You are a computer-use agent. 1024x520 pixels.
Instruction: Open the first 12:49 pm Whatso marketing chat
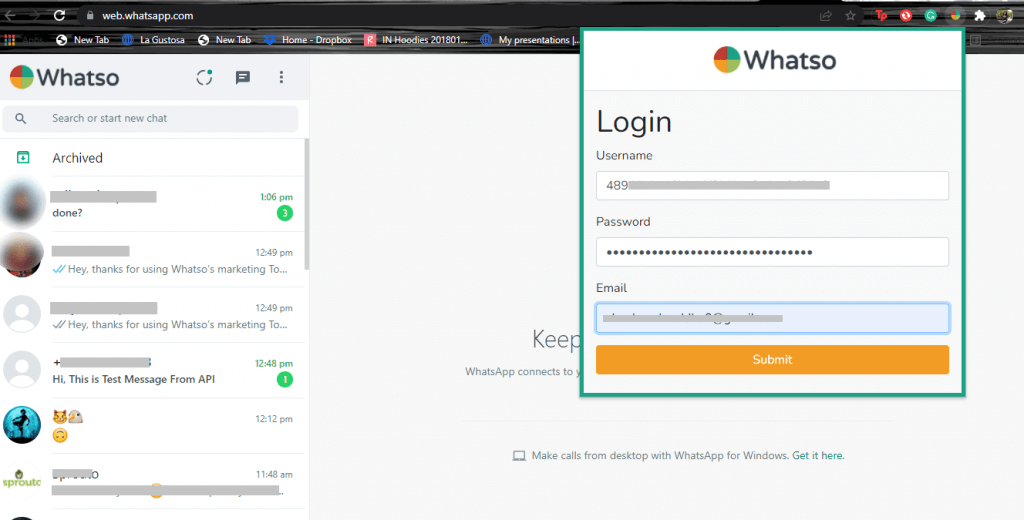[x=153, y=259]
